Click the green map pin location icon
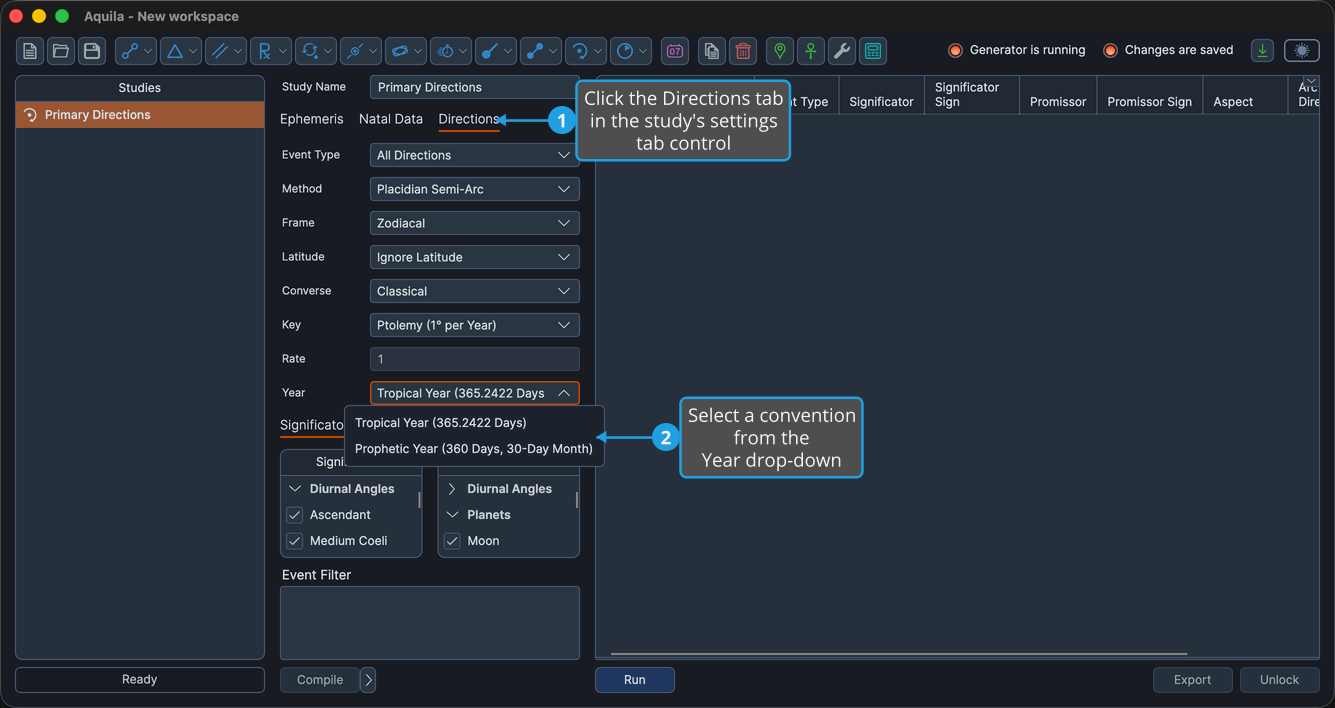 (780, 51)
